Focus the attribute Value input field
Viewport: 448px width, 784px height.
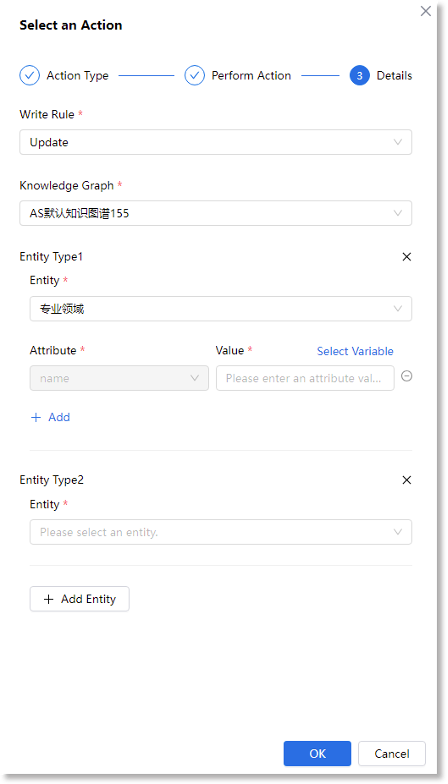[305, 378]
